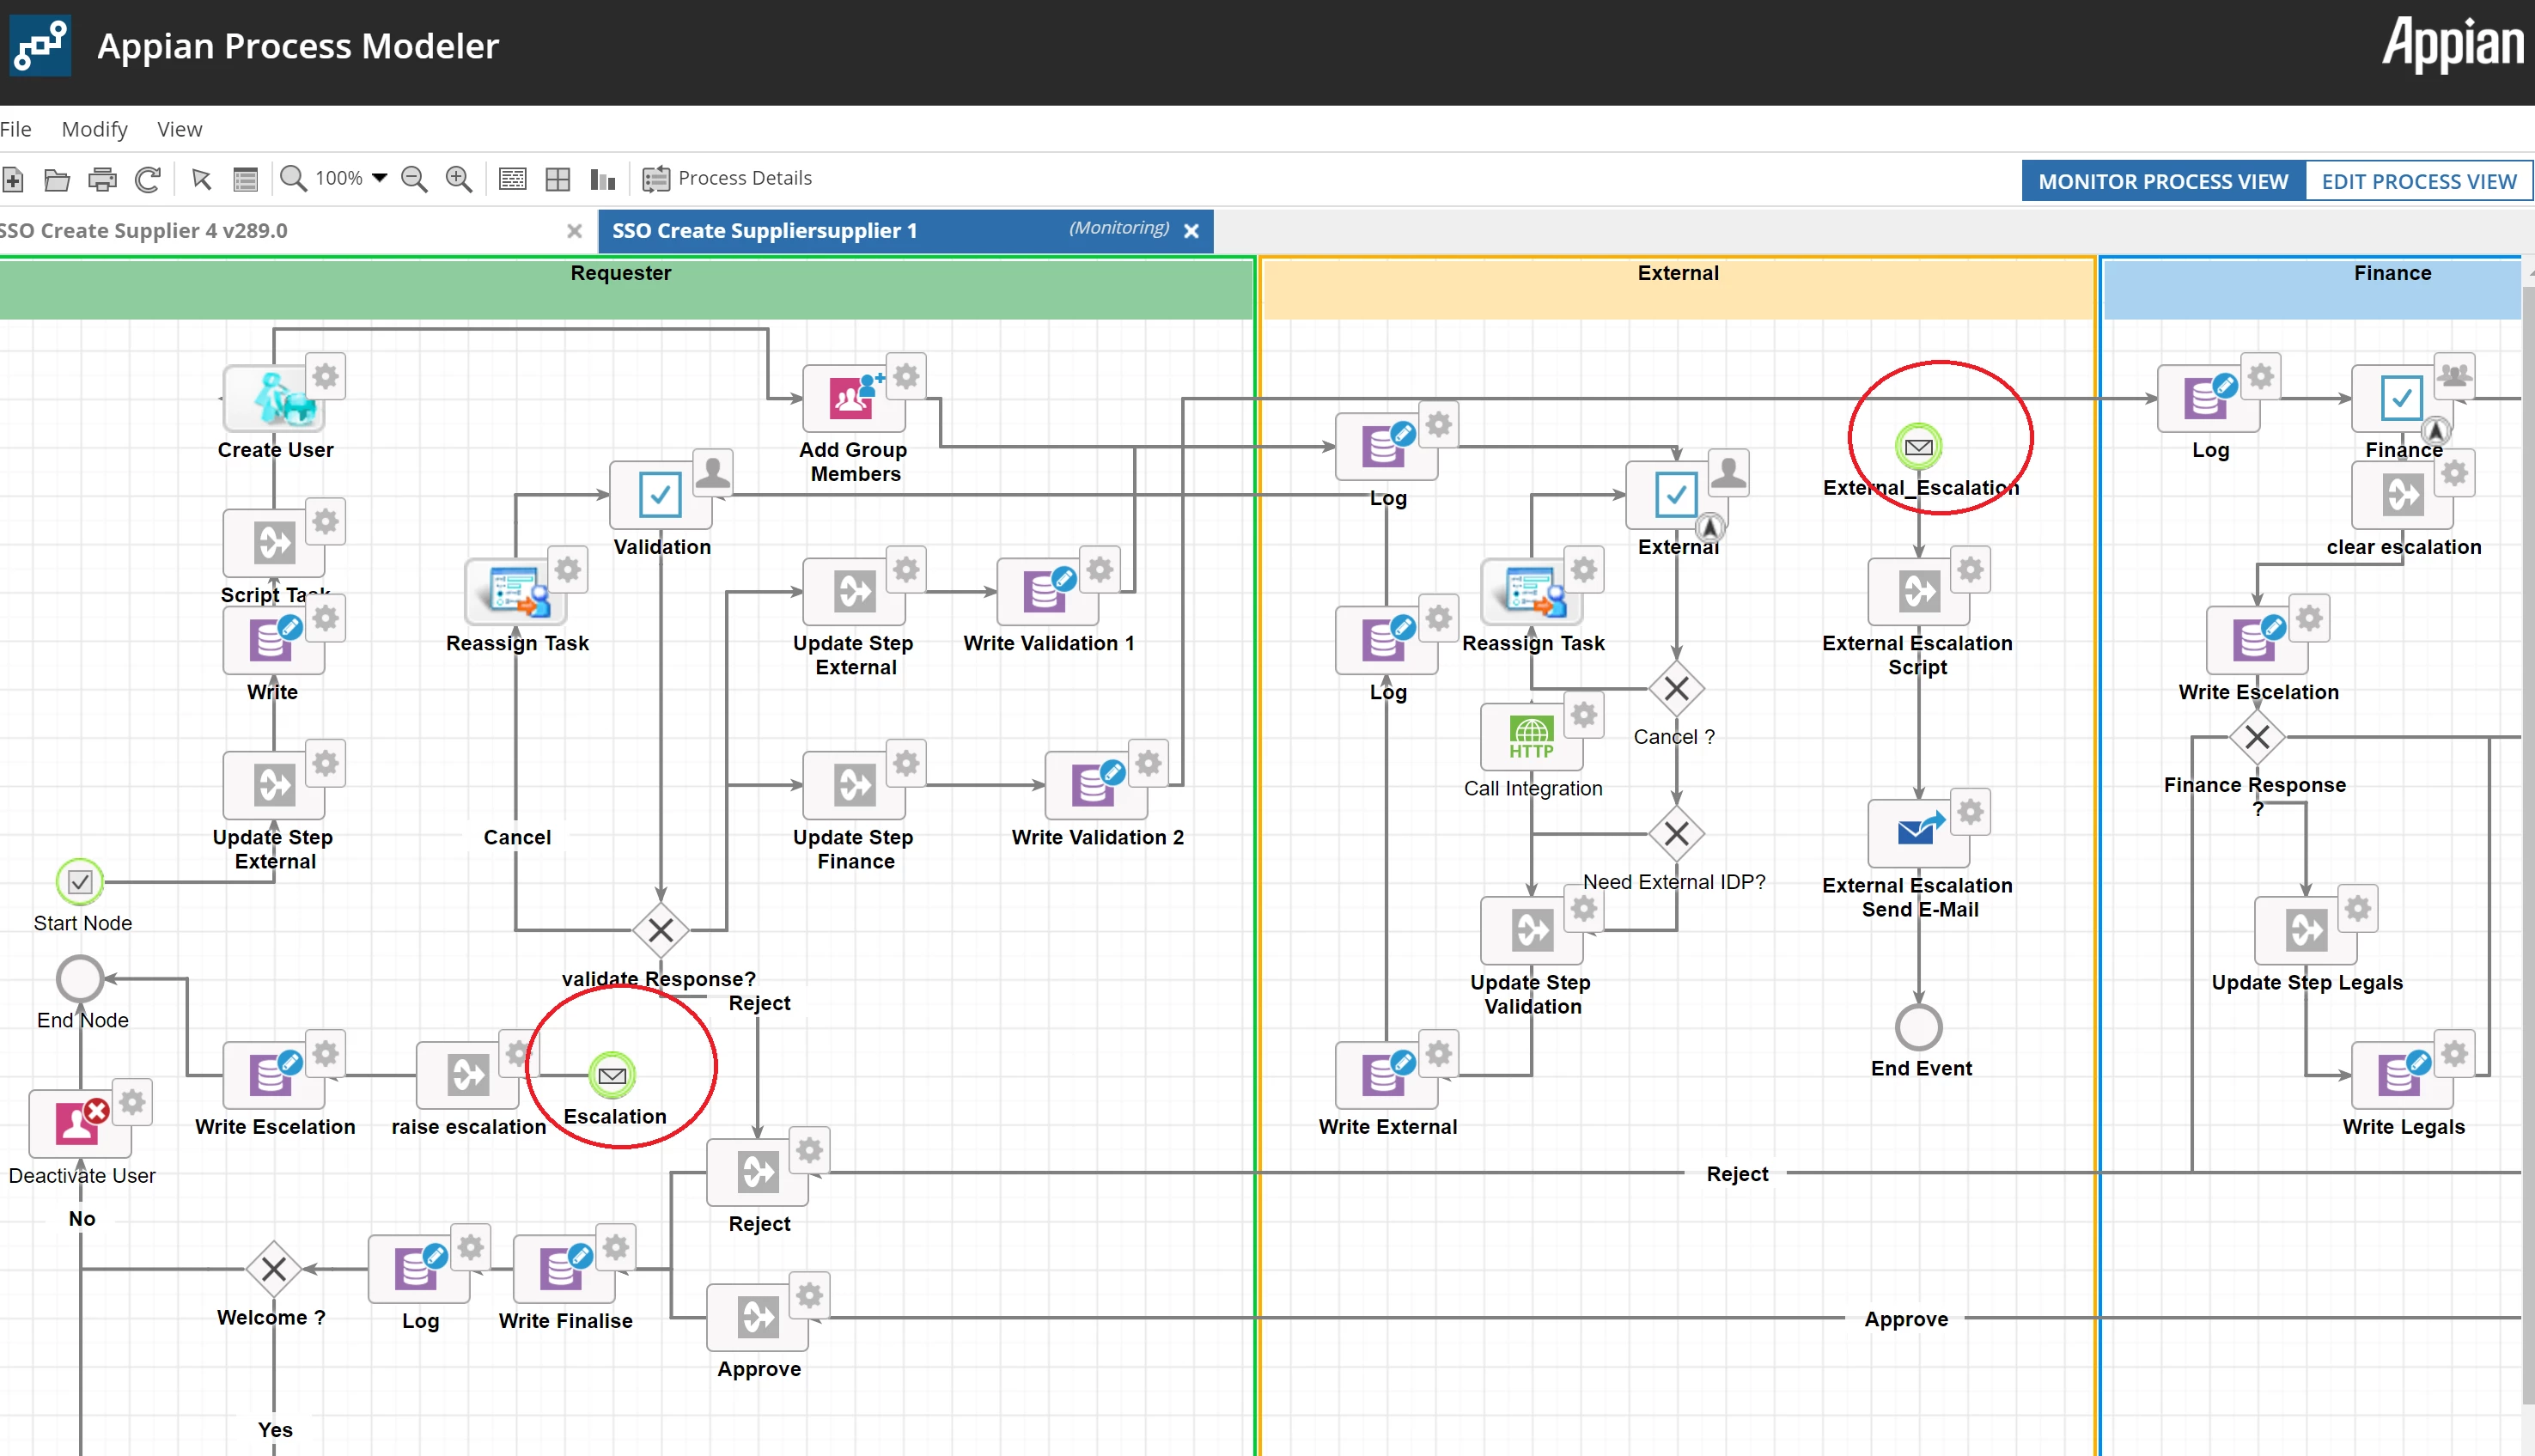Image resolution: width=2535 pixels, height=1456 pixels.
Task: Select the Write Legals node
Action: tap(2402, 1075)
